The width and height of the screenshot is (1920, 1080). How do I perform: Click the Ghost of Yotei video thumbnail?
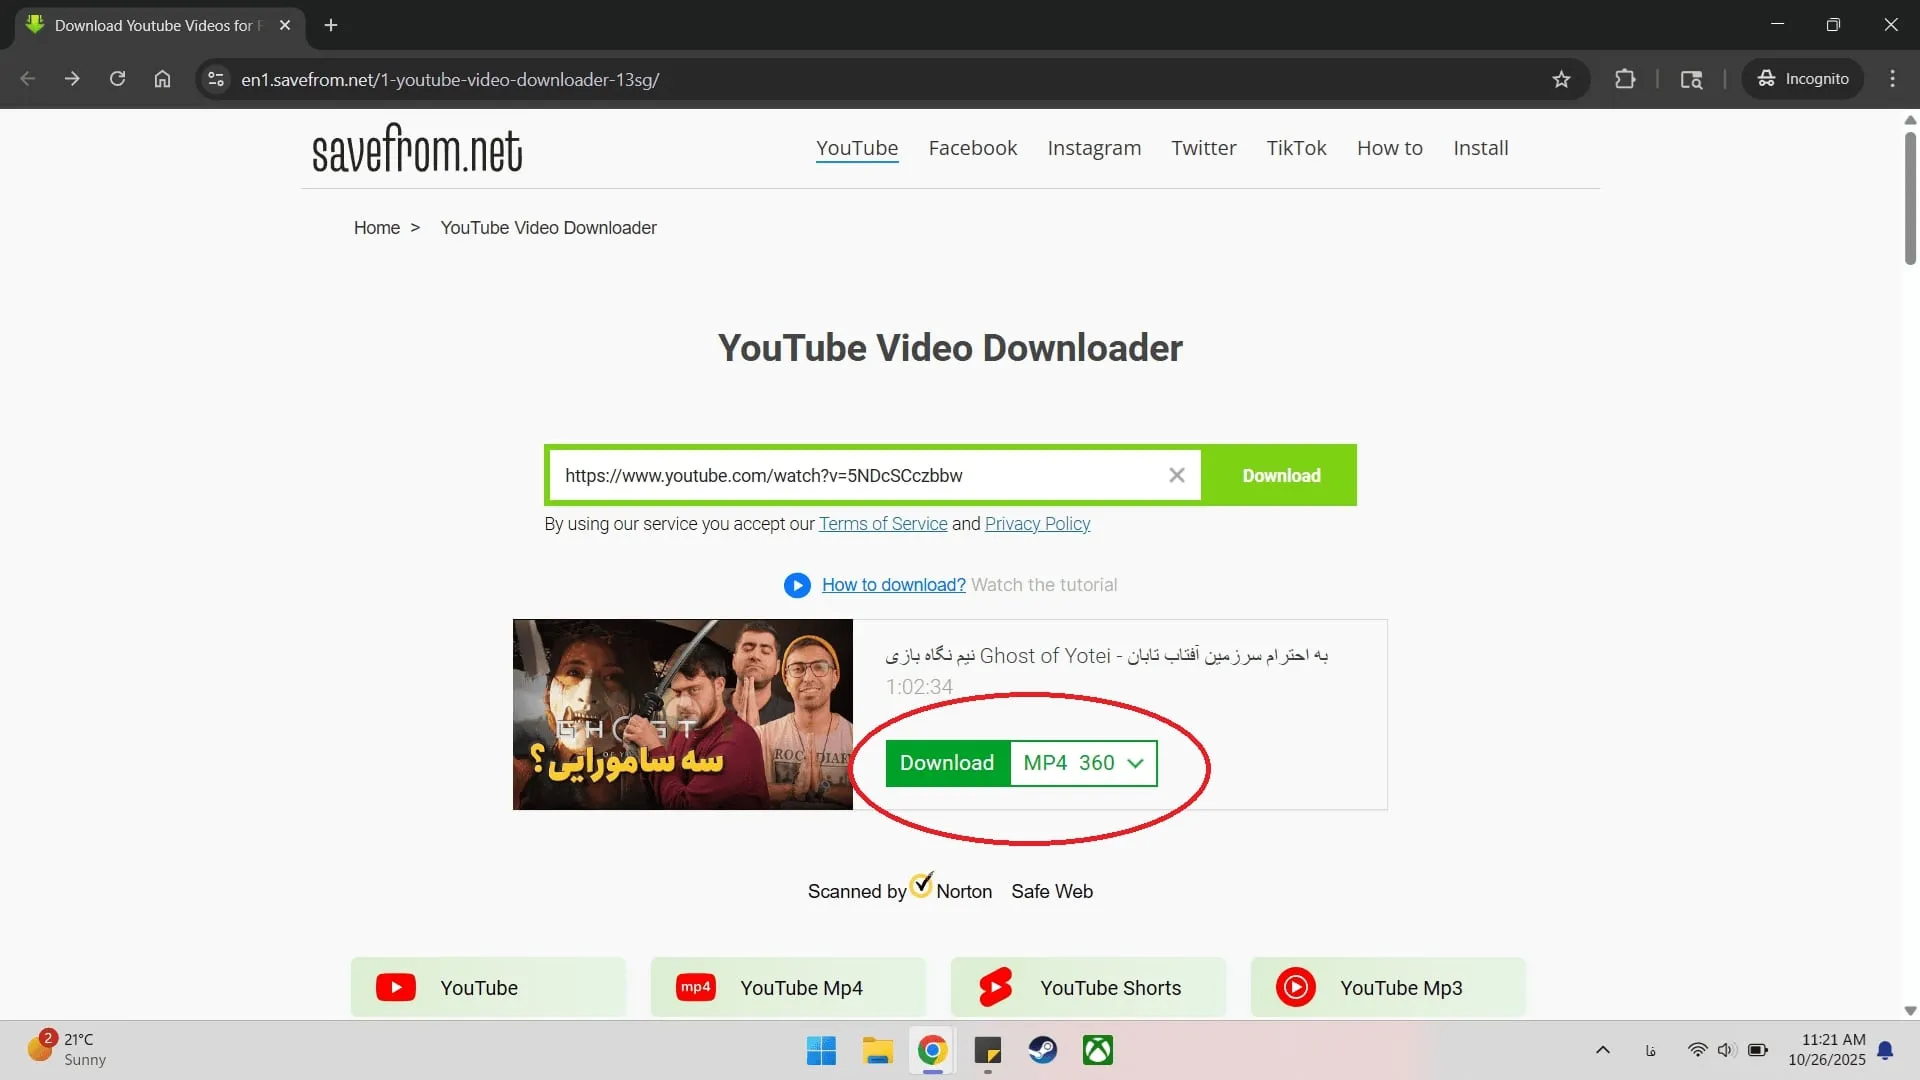[682, 714]
